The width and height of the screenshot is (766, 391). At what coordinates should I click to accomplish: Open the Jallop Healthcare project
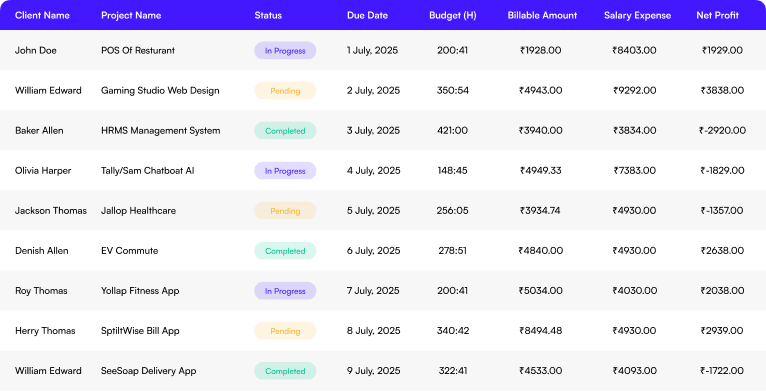[138, 211]
